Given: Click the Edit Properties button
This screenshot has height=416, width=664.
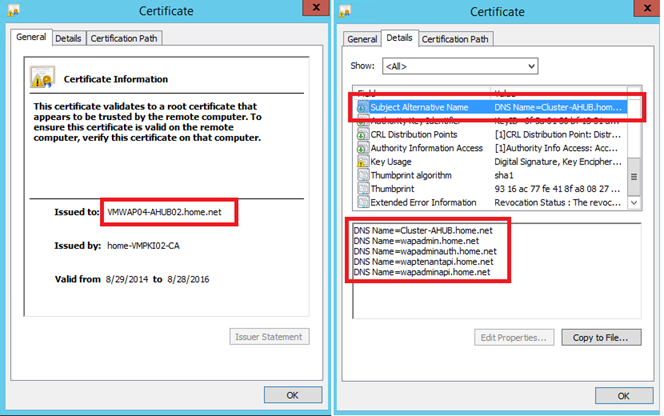Looking at the screenshot, I should 514,338.
